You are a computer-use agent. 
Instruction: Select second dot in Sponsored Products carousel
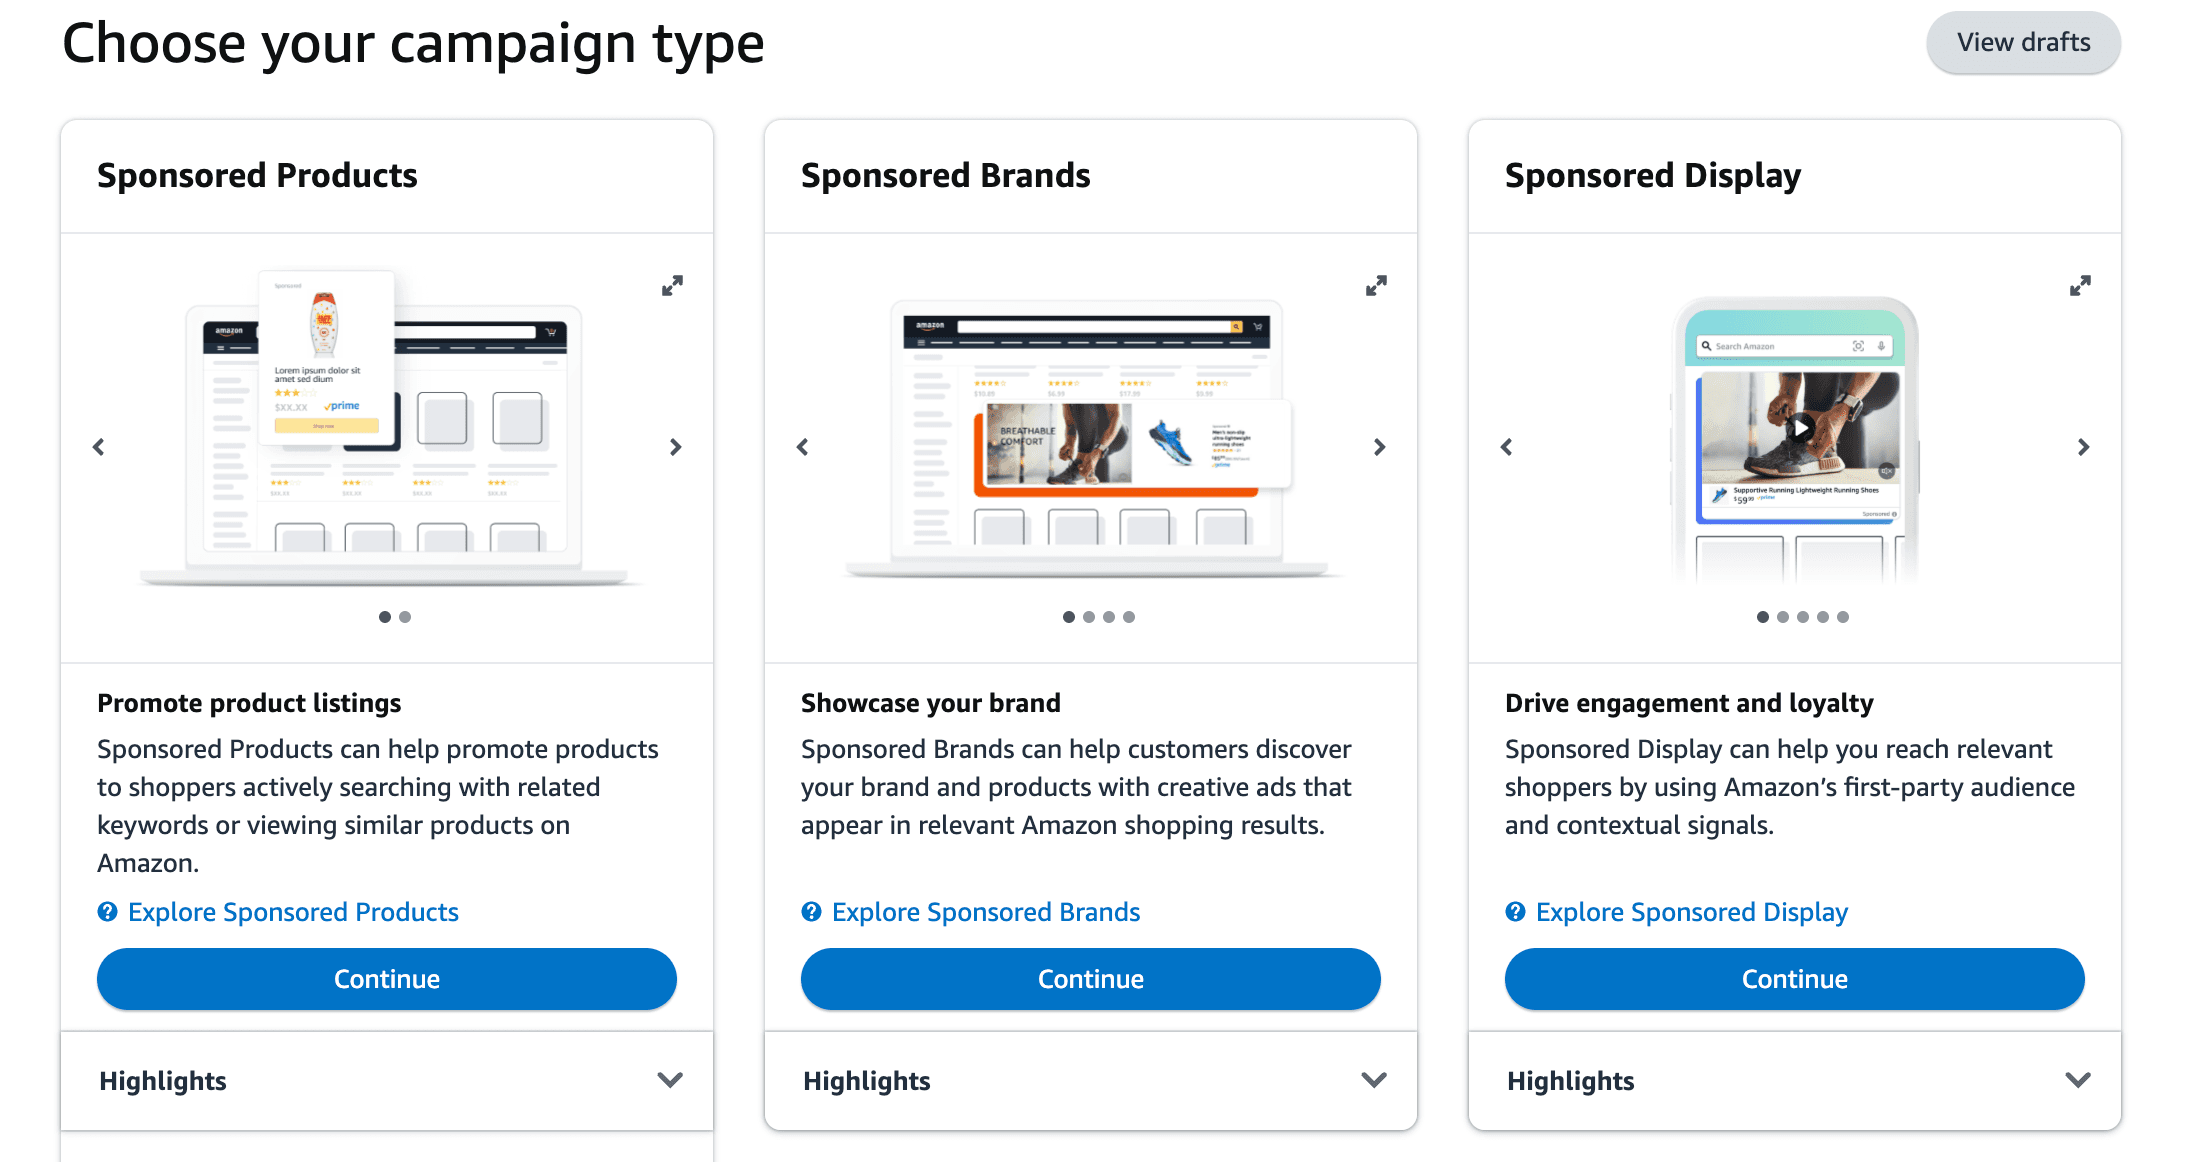pyautogui.click(x=405, y=617)
